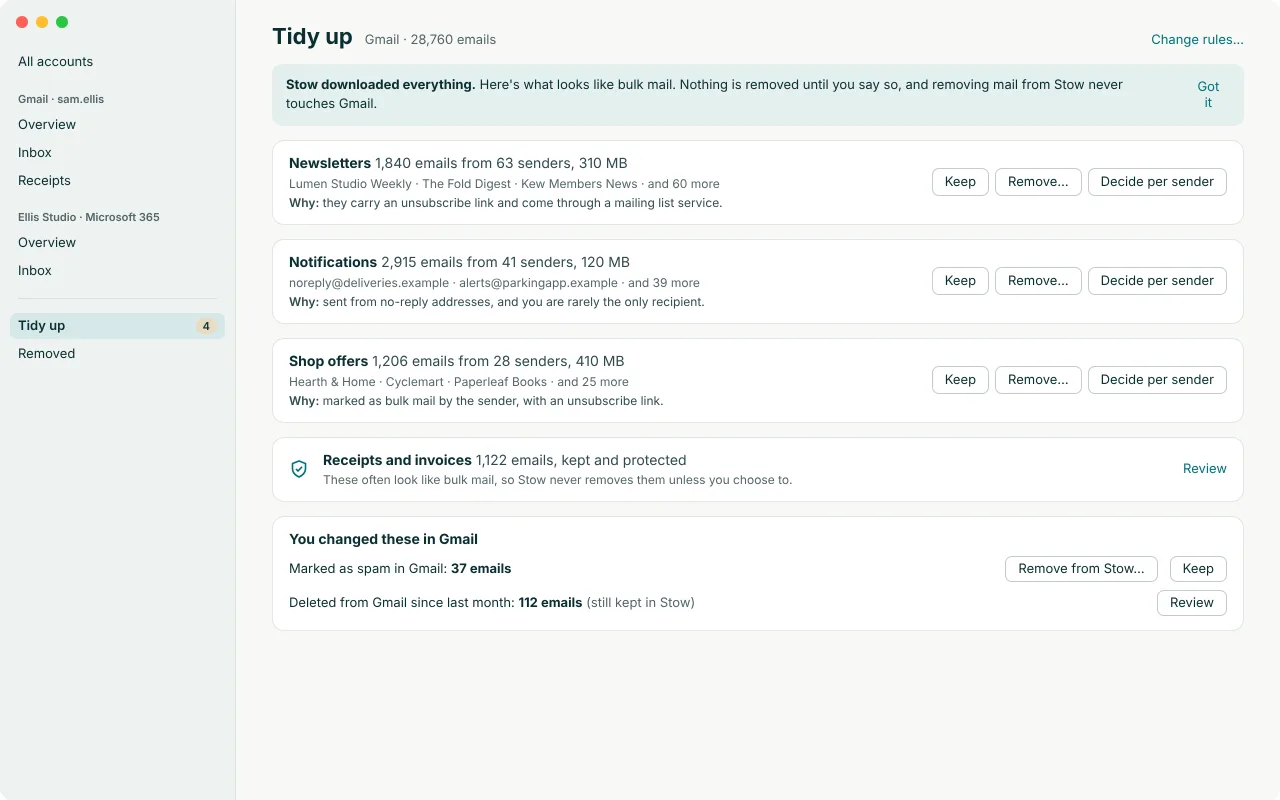Click the Lumen Studio Weekly senders line
The width and height of the screenshot is (1280, 800).
(504, 184)
